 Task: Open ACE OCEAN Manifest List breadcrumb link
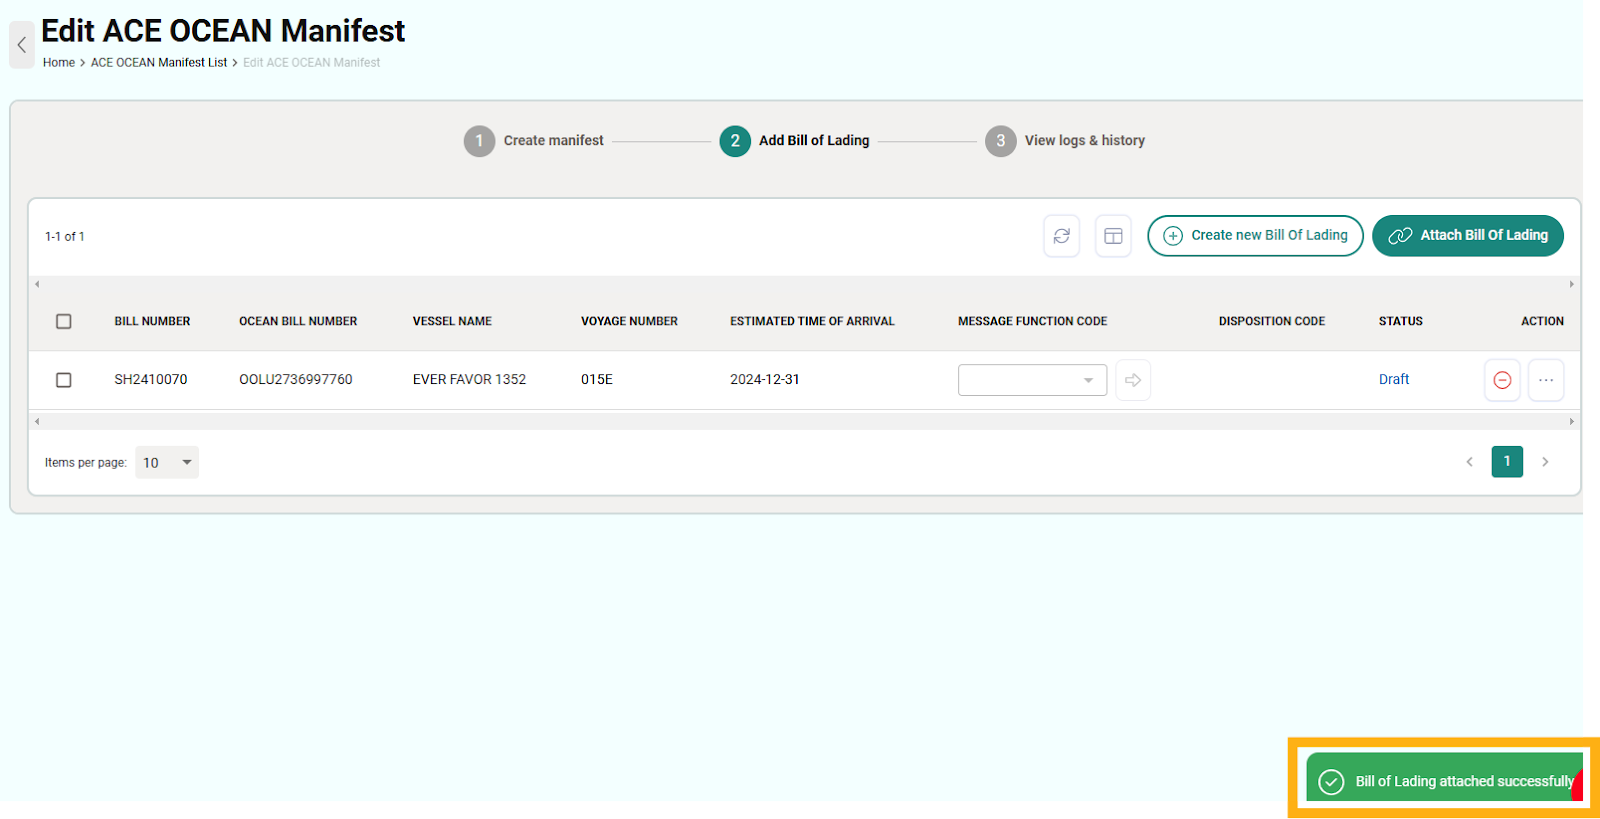point(159,62)
